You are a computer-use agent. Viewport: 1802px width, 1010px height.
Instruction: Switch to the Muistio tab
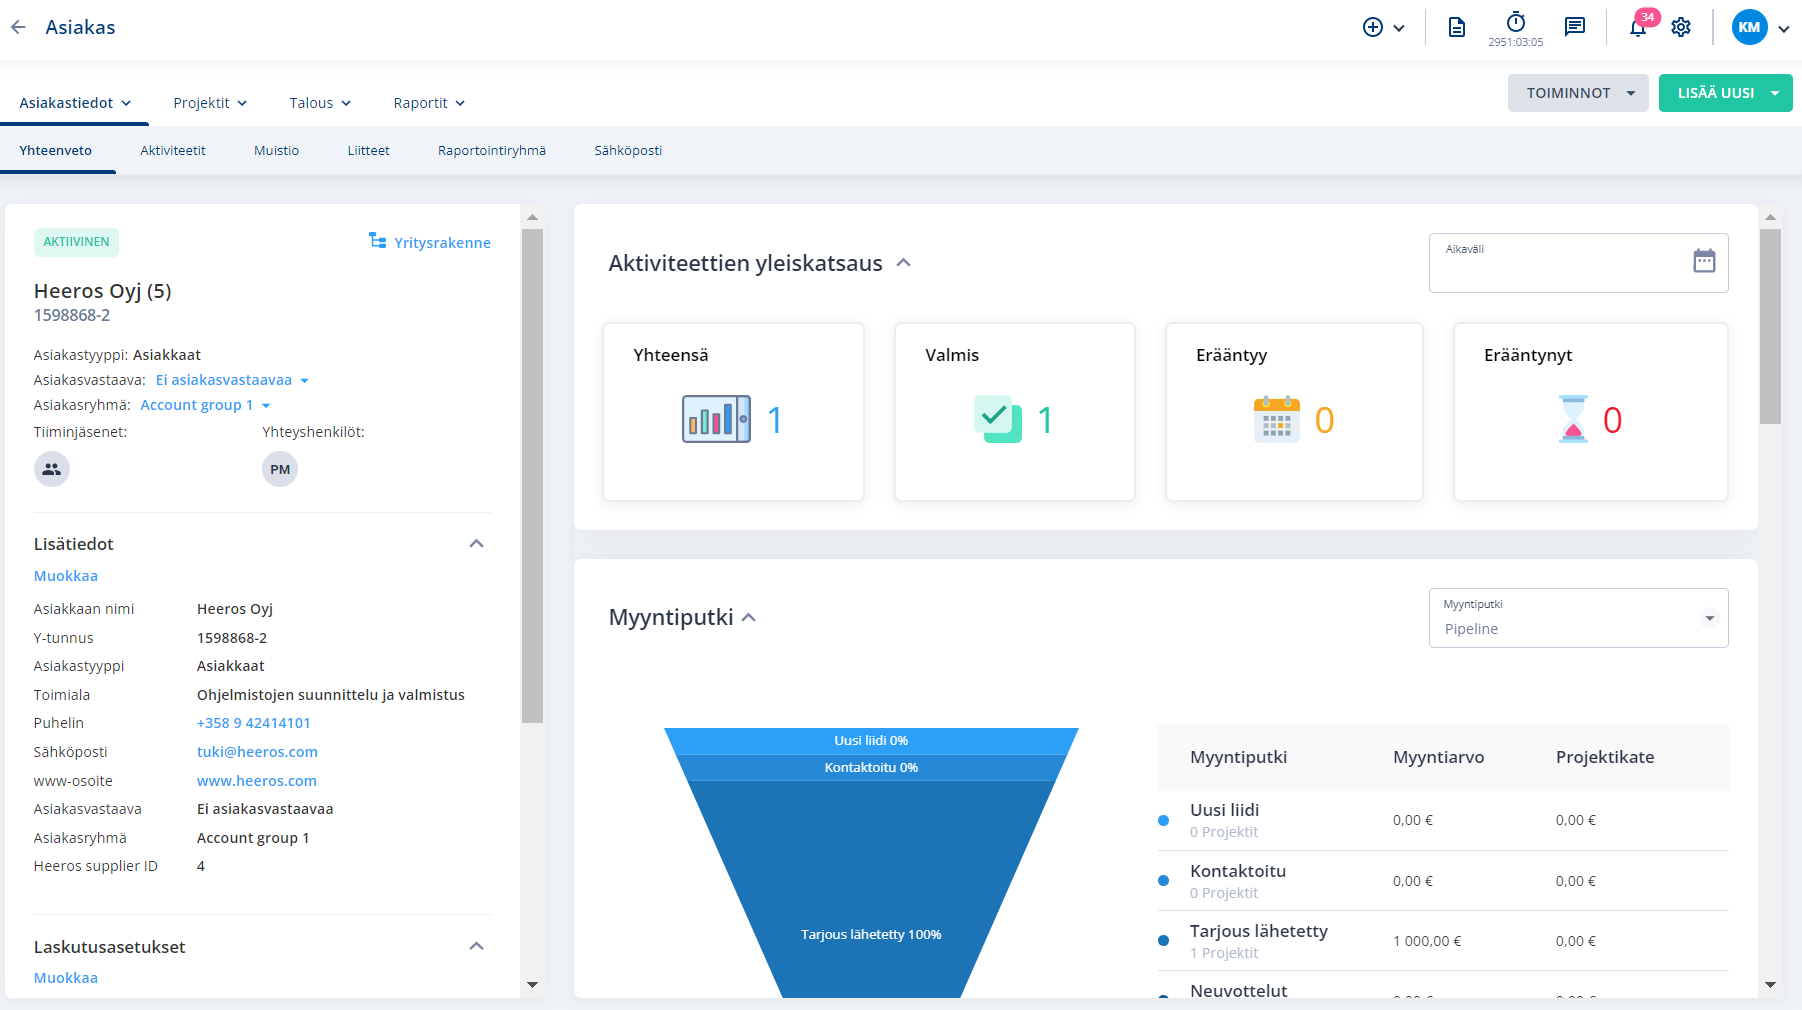coord(277,150)
